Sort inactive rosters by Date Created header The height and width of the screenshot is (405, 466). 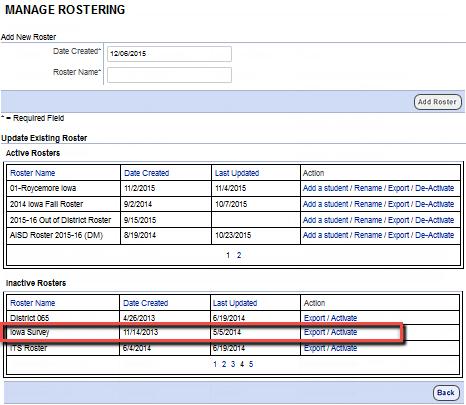[x=146, y=303]
